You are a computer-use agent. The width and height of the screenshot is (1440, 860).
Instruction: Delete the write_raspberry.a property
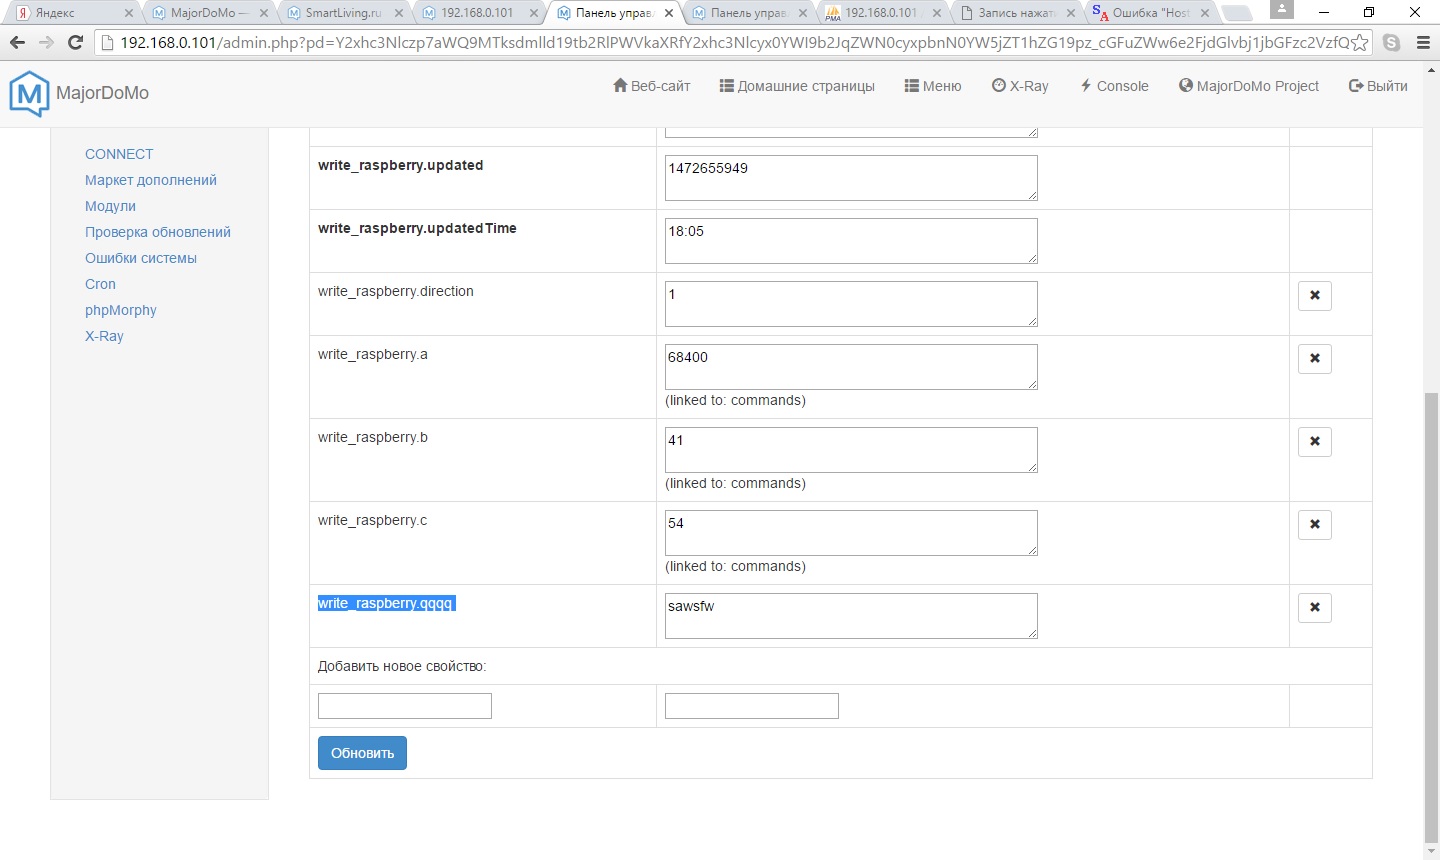point(1315,358)
